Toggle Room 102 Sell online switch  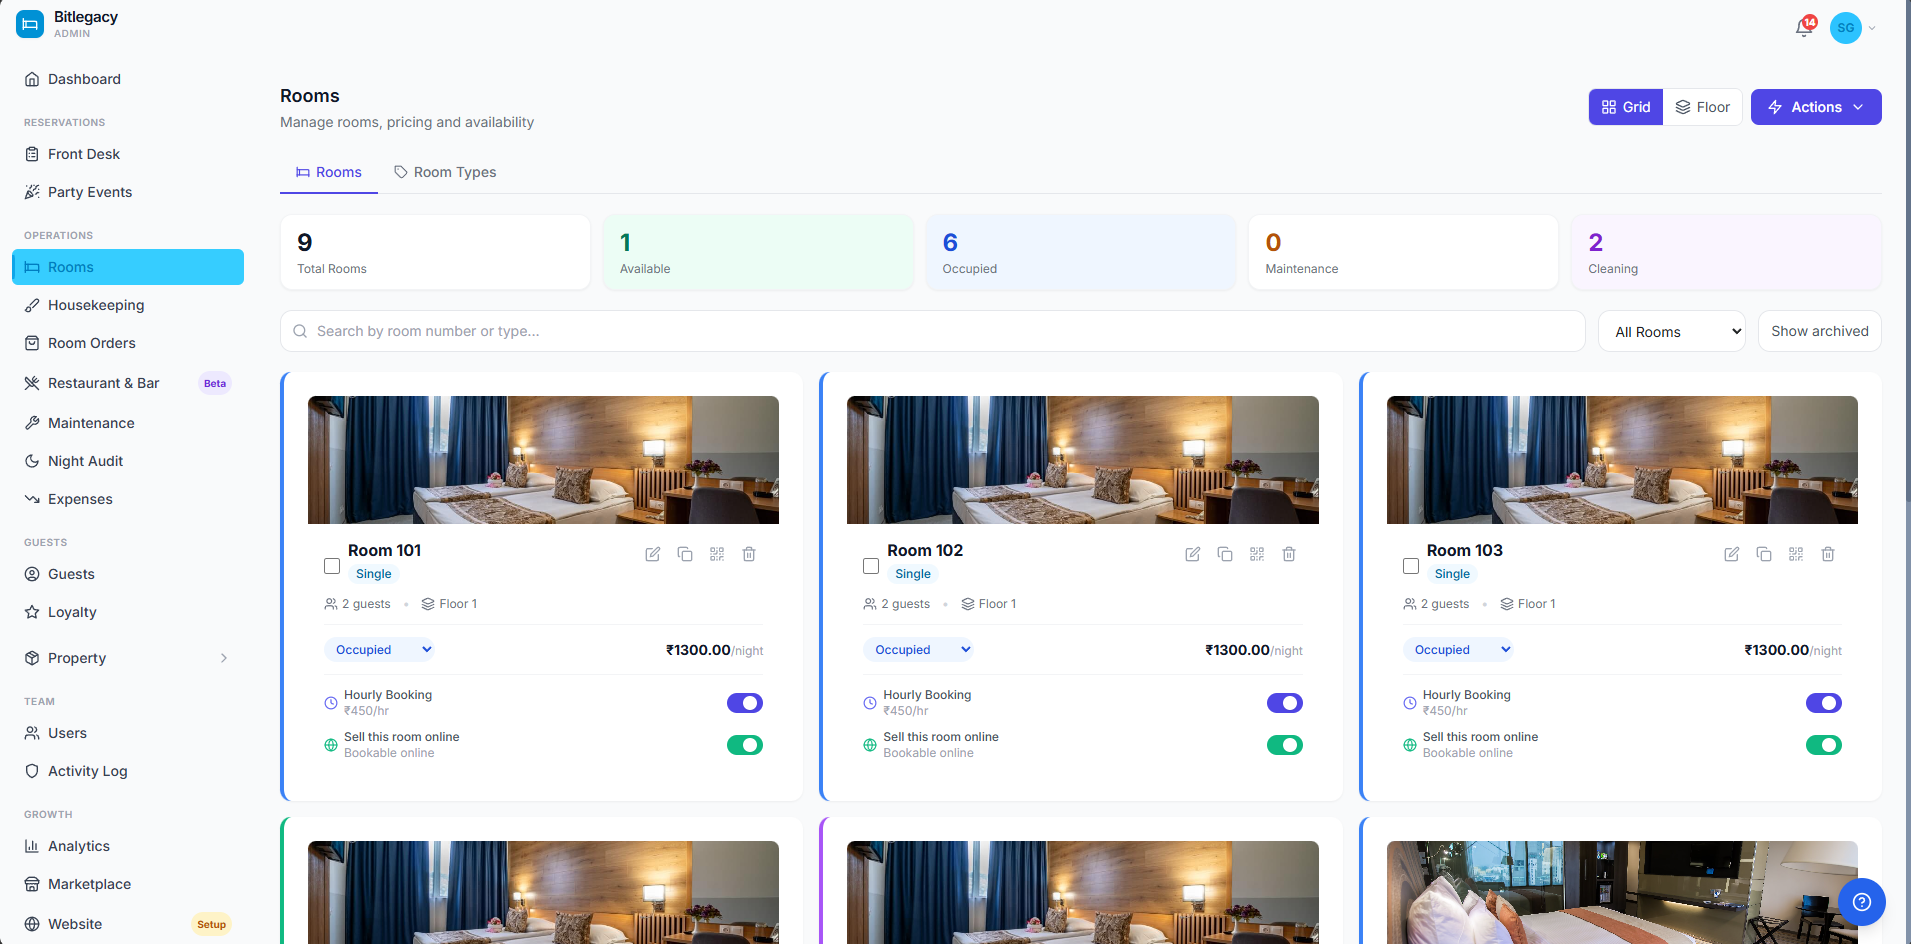(x=1284, y=745)
